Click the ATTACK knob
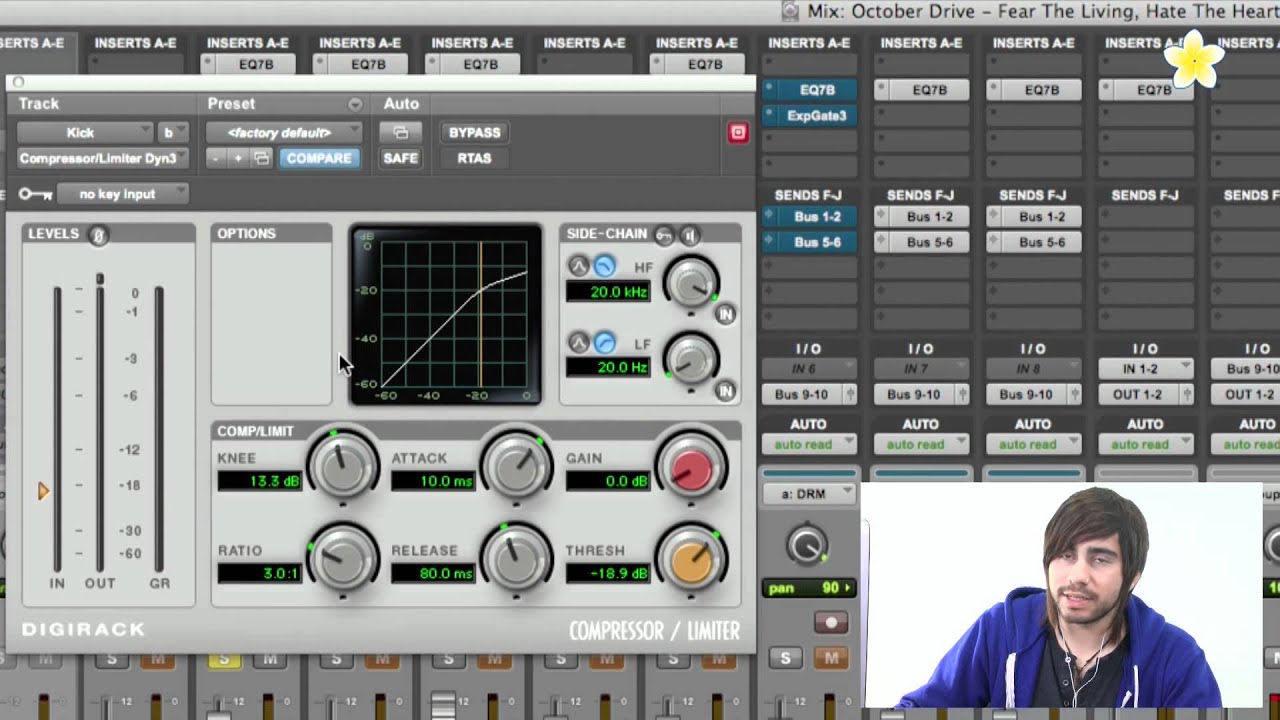Screen dimensions: 1280x720 coord(517,468)
